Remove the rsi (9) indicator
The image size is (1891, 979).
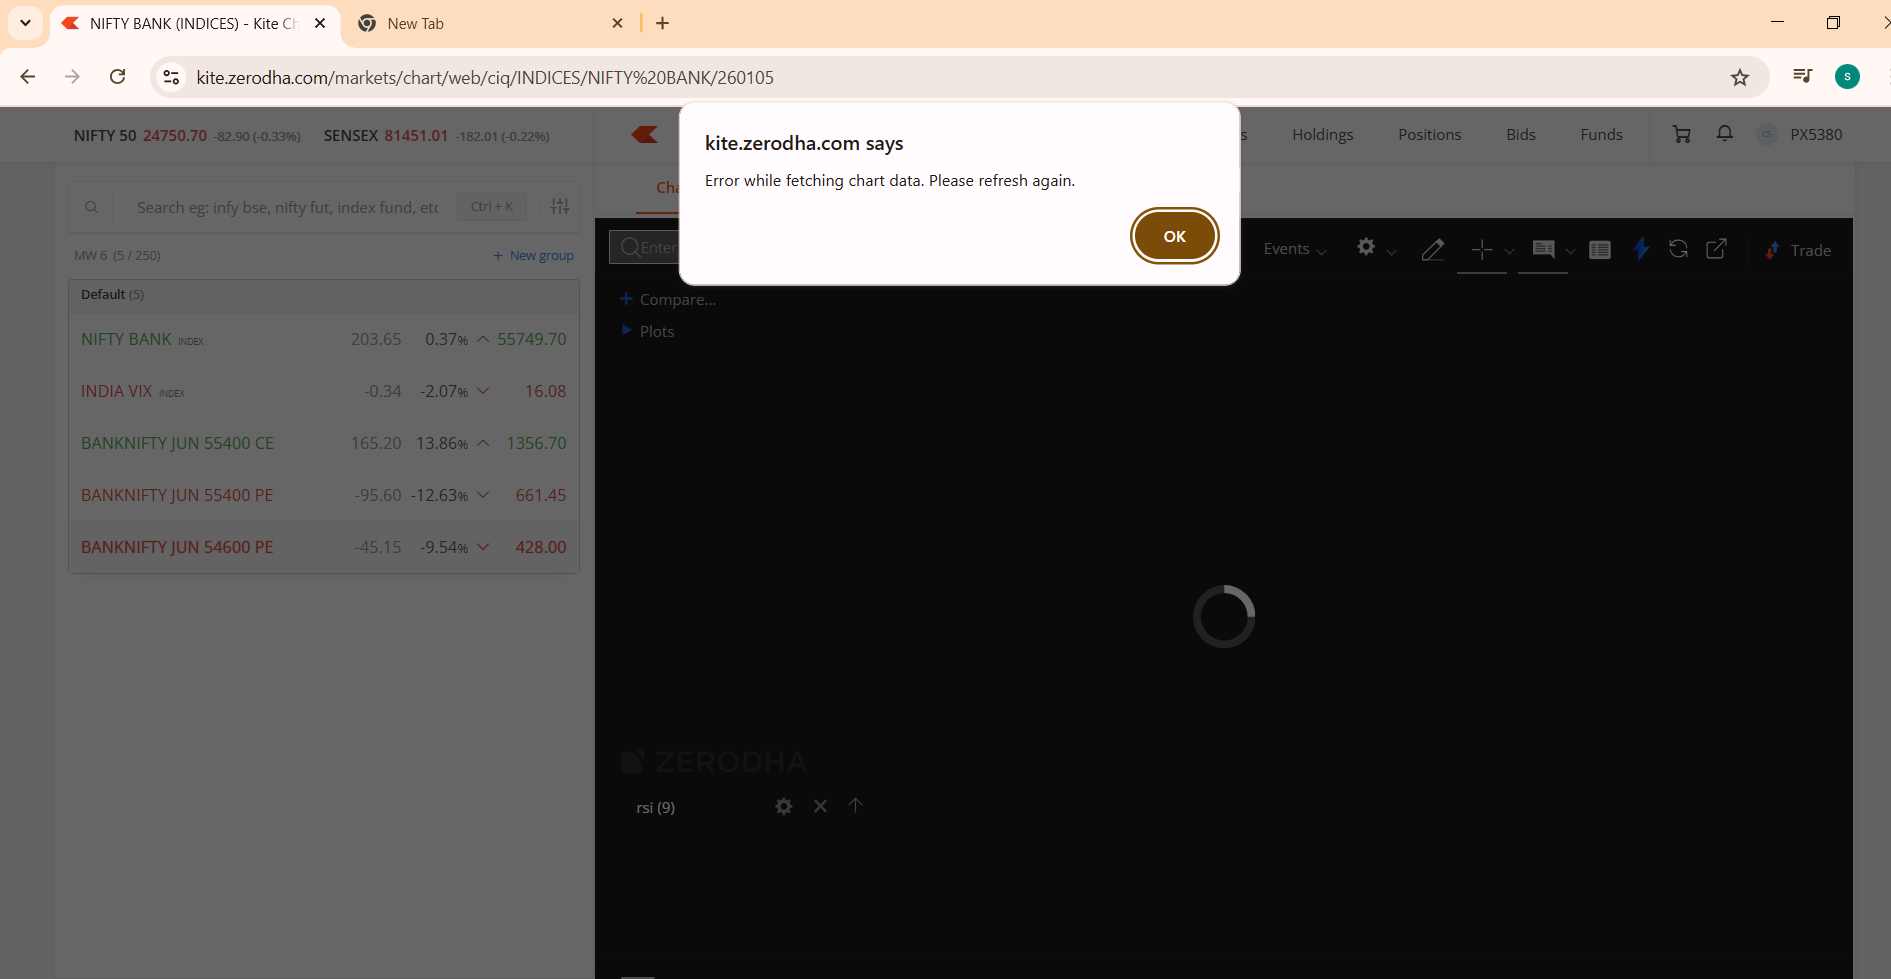tap(820, 806)
